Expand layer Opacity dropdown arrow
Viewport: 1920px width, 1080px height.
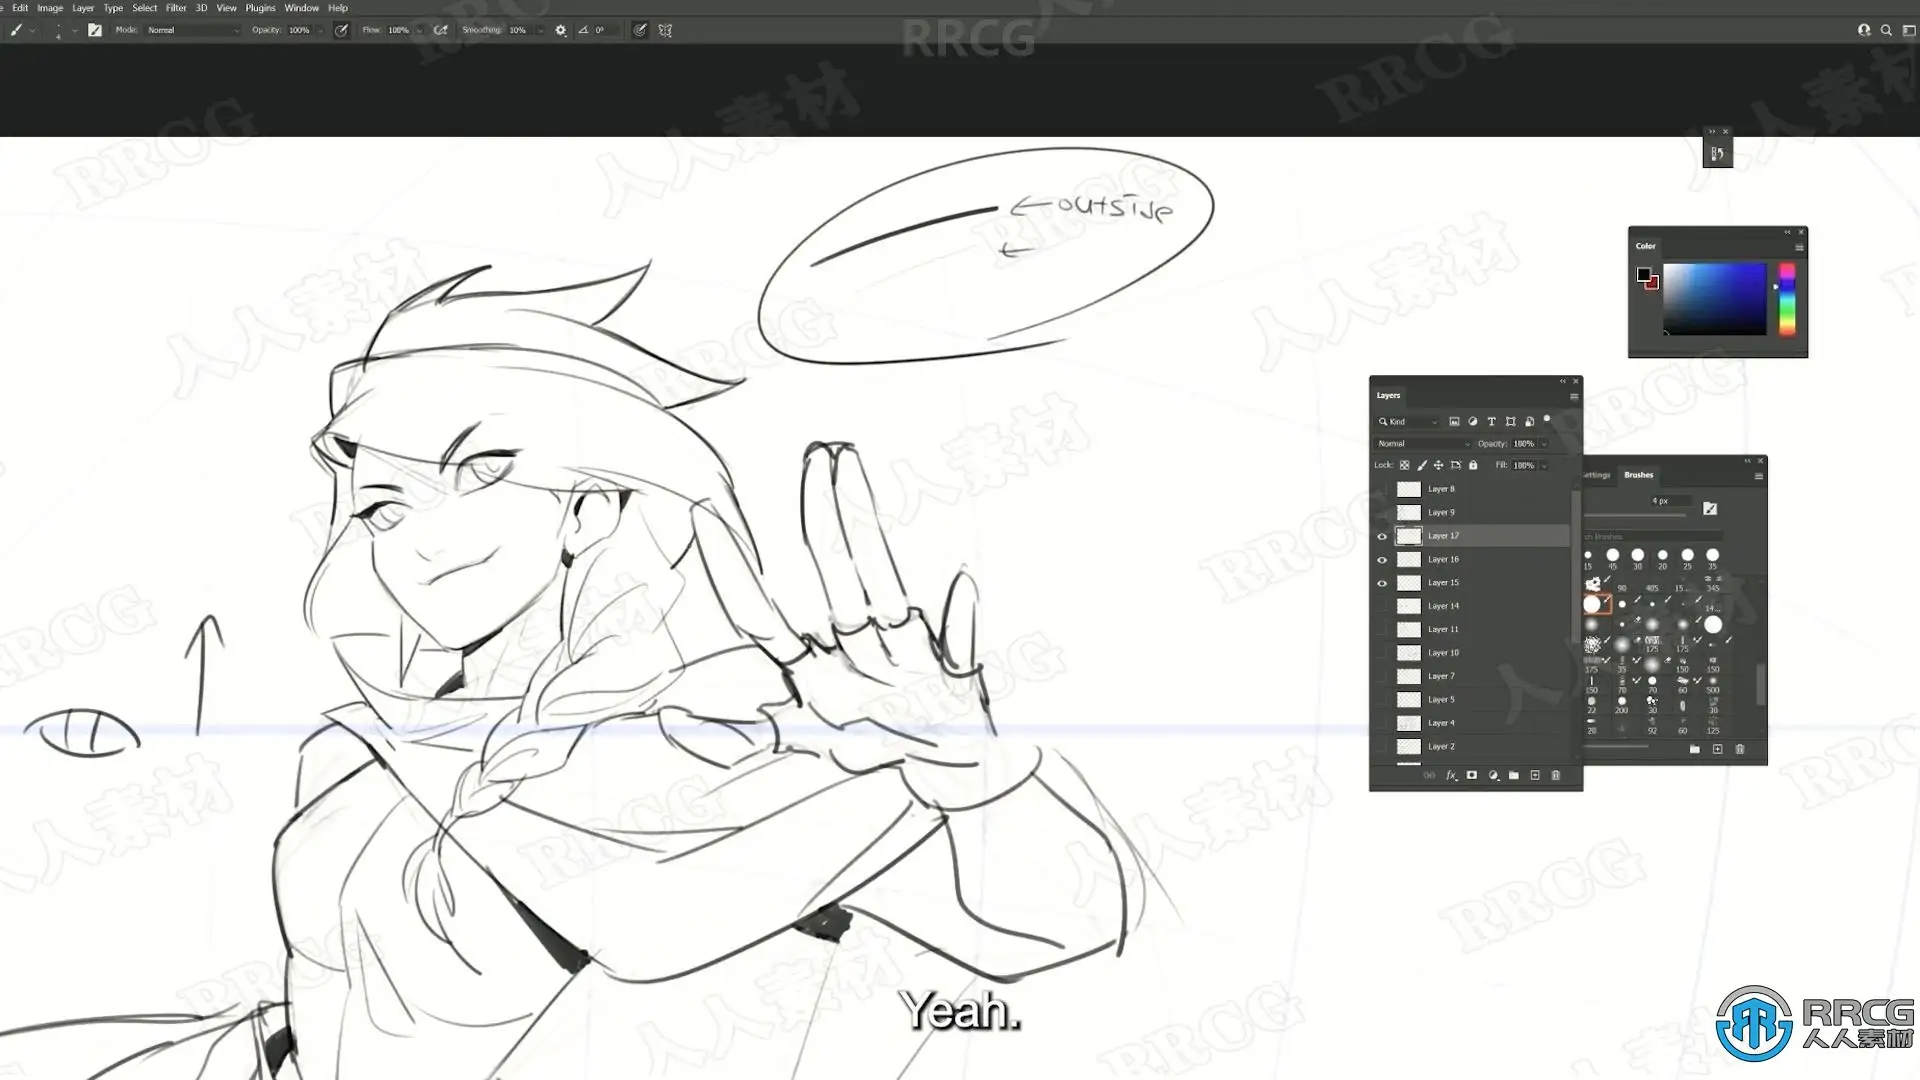[x=1544, y=444]
